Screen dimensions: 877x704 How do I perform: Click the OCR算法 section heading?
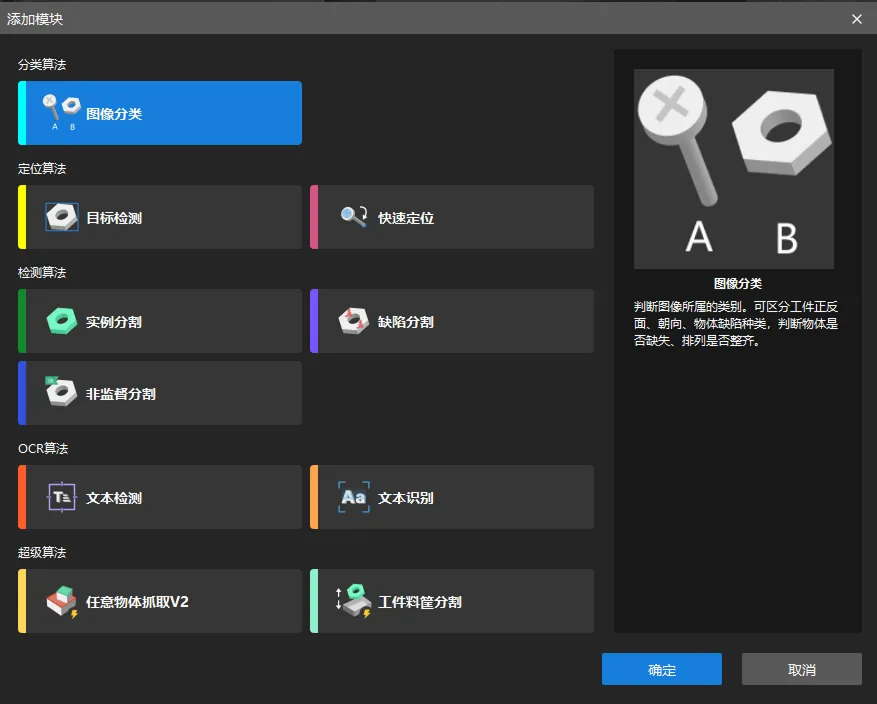[x=43, y=448]
